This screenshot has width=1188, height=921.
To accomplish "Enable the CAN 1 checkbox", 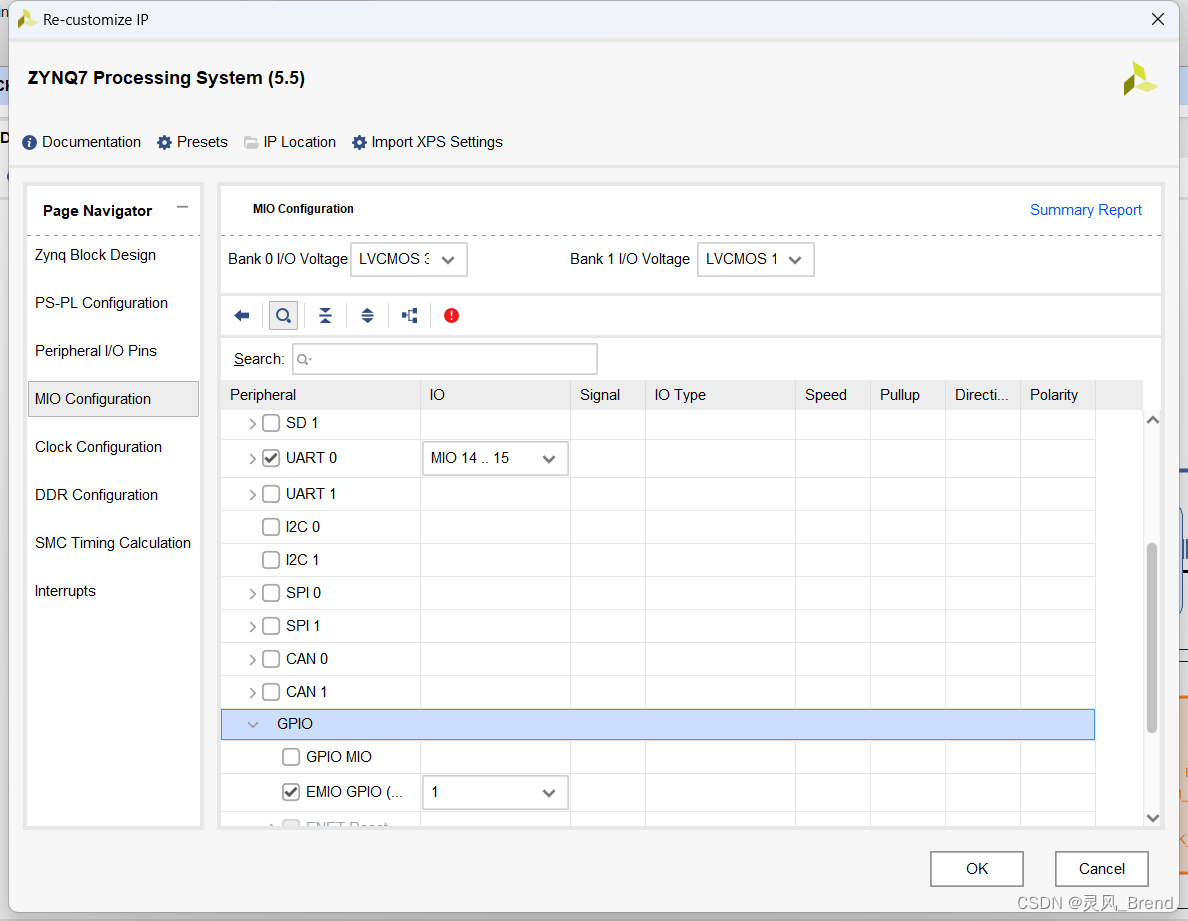I will tap(271, 692).
